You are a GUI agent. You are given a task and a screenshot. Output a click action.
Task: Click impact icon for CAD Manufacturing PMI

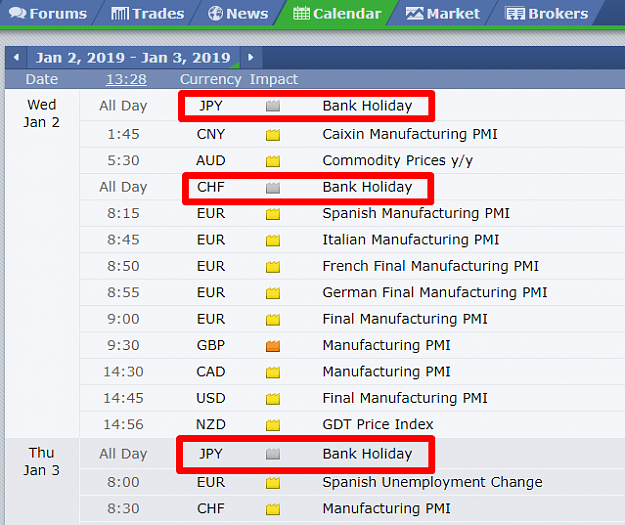[x=273, y=372]
